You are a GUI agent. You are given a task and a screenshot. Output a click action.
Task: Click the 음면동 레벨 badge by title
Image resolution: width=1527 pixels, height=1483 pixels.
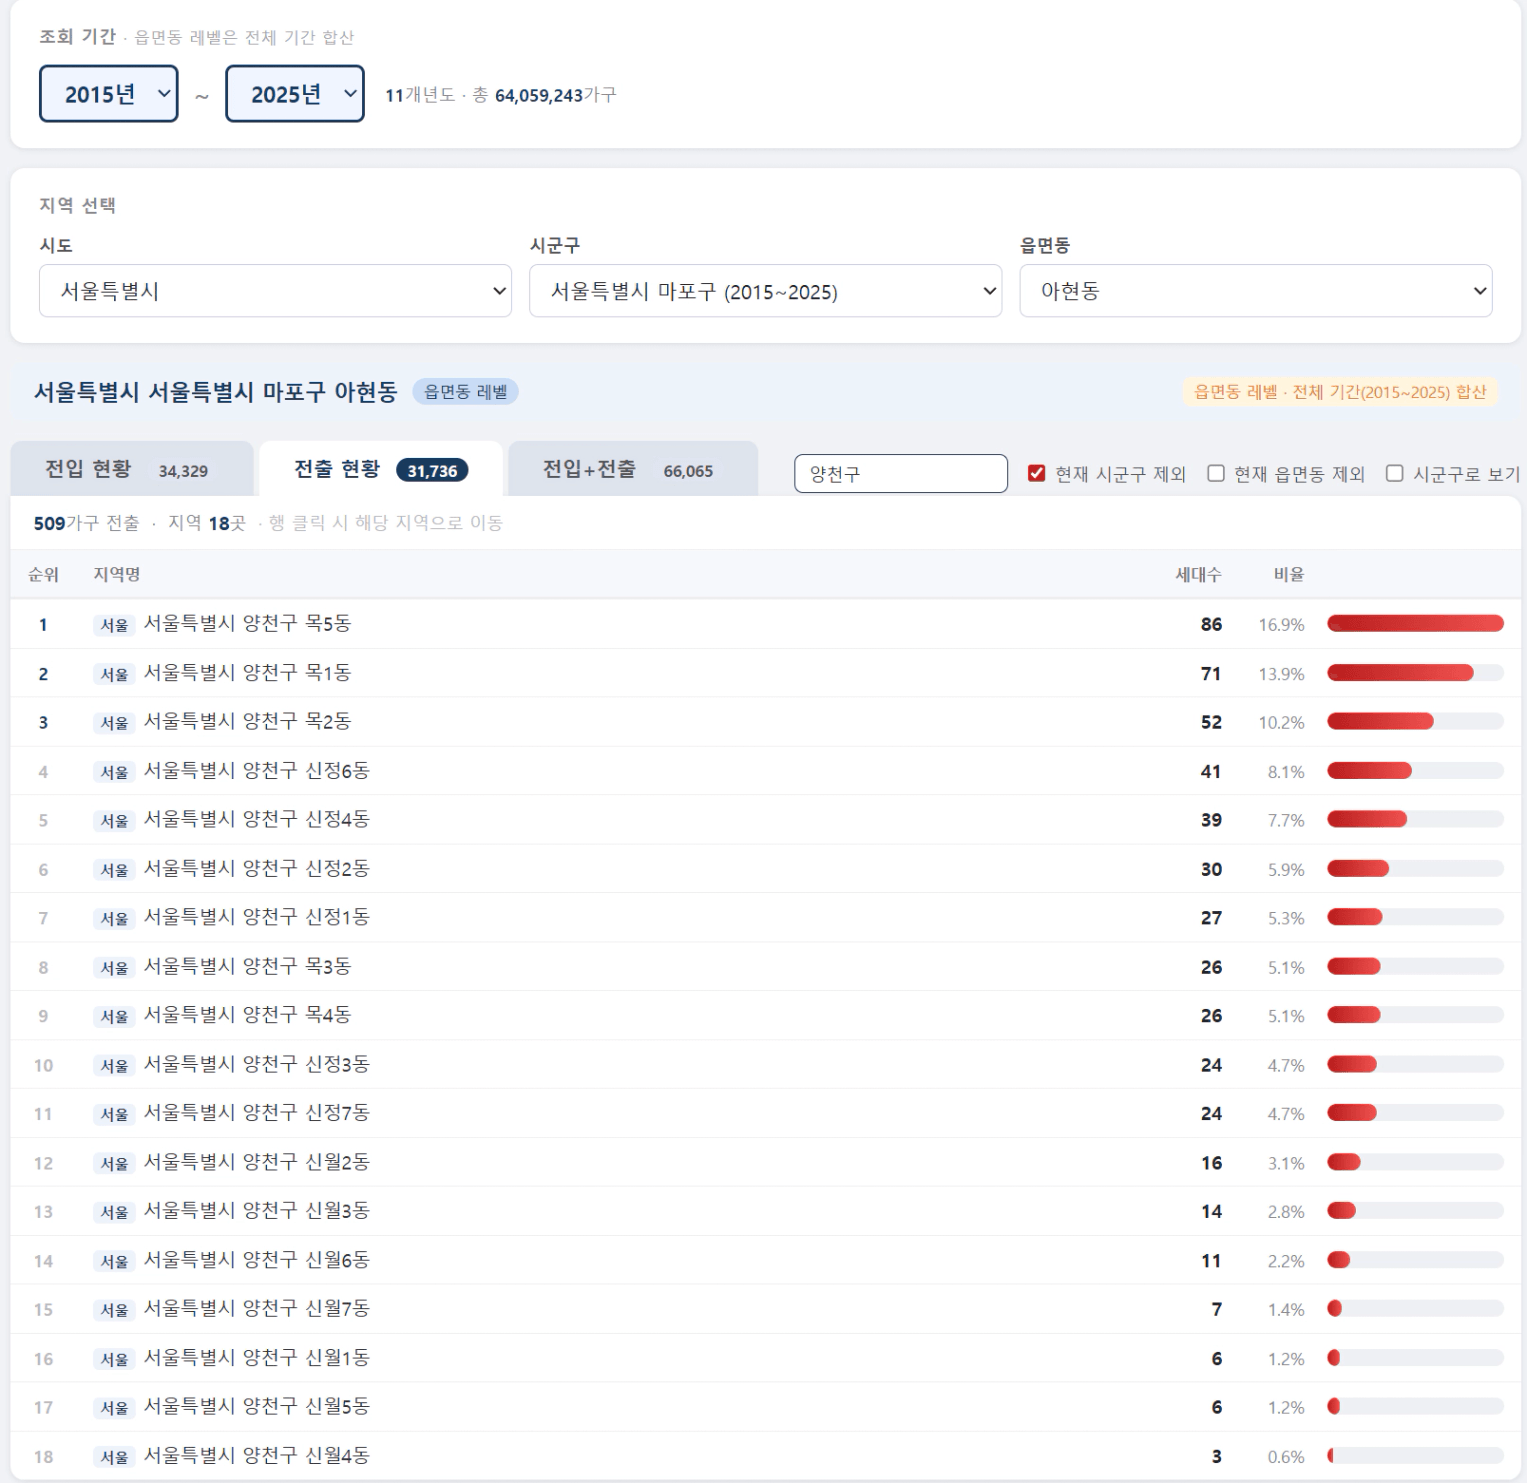(465, 392)
